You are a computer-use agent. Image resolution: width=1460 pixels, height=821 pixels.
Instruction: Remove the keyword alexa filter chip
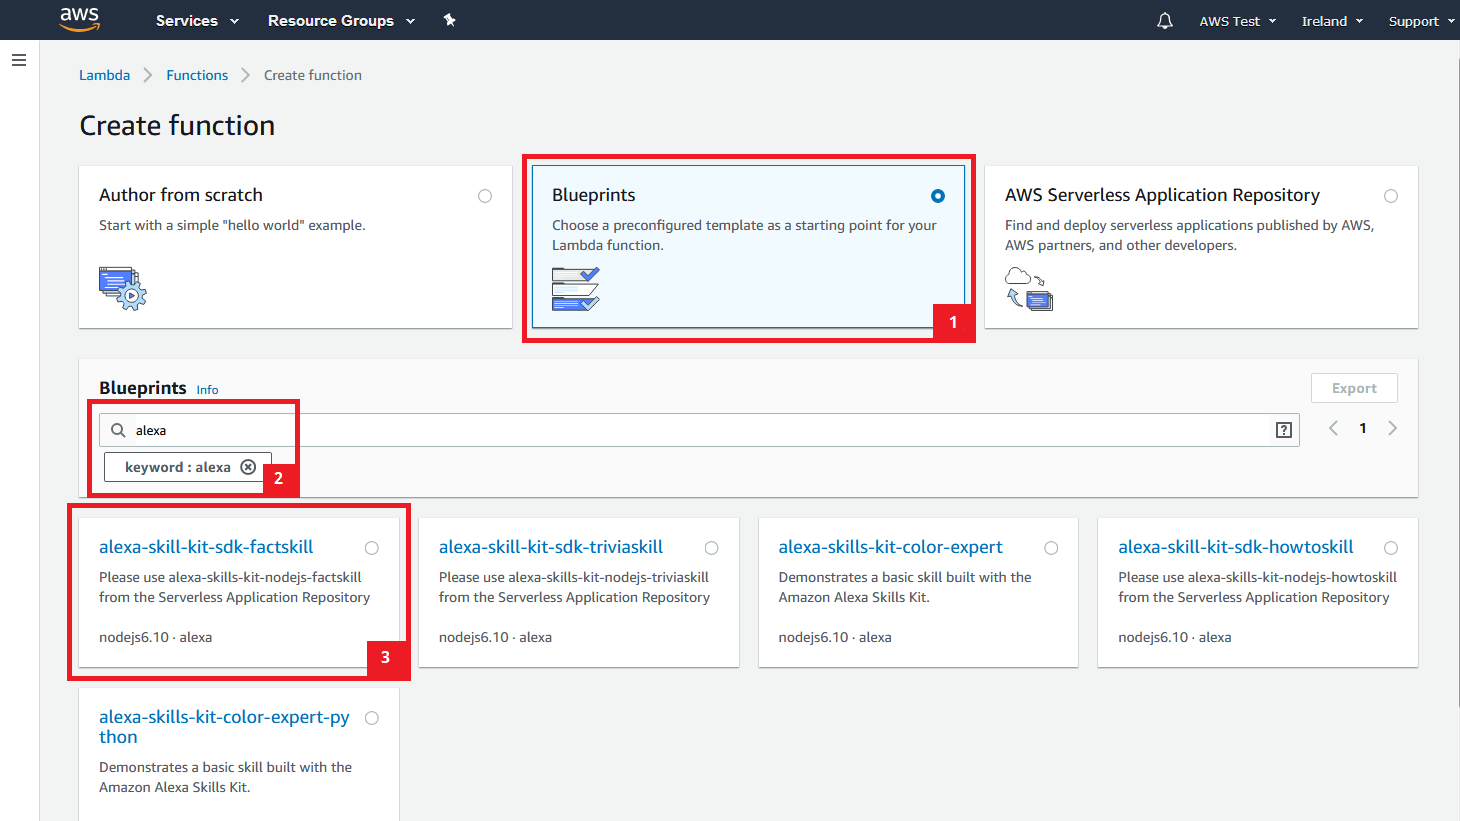[248, 467]
